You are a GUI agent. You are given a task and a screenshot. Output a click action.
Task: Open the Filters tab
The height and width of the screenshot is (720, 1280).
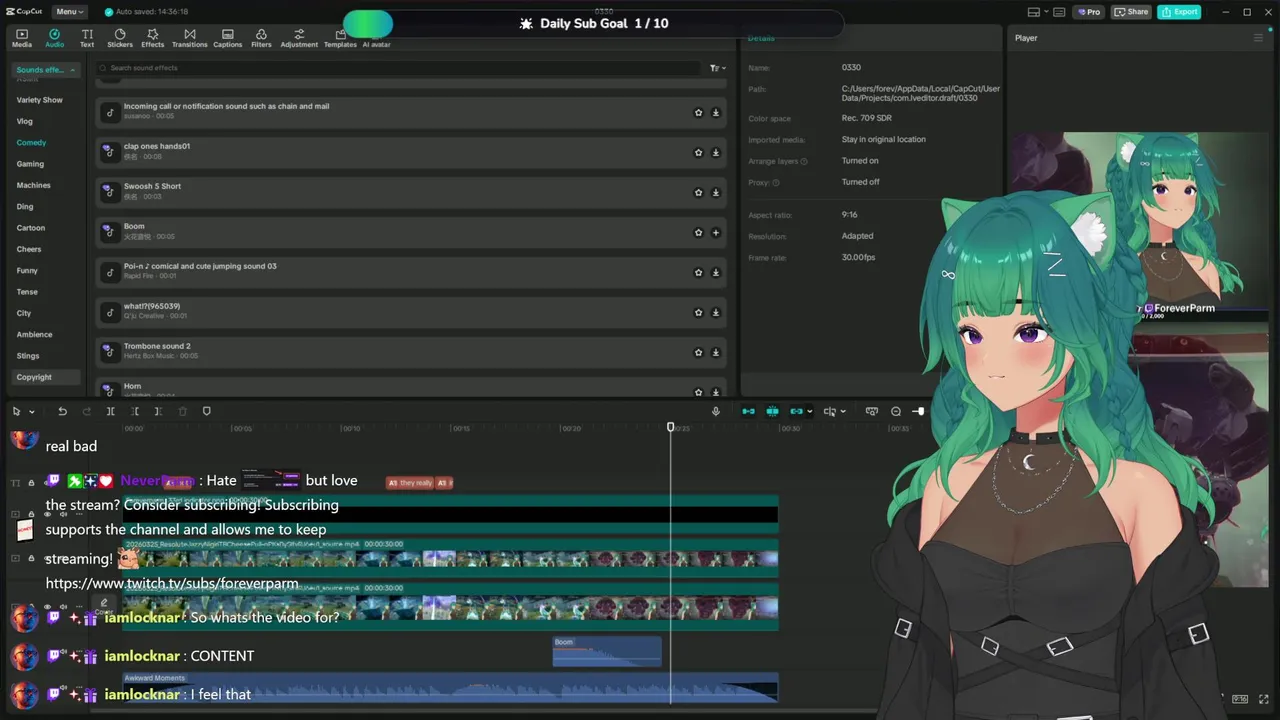point(261,38)
